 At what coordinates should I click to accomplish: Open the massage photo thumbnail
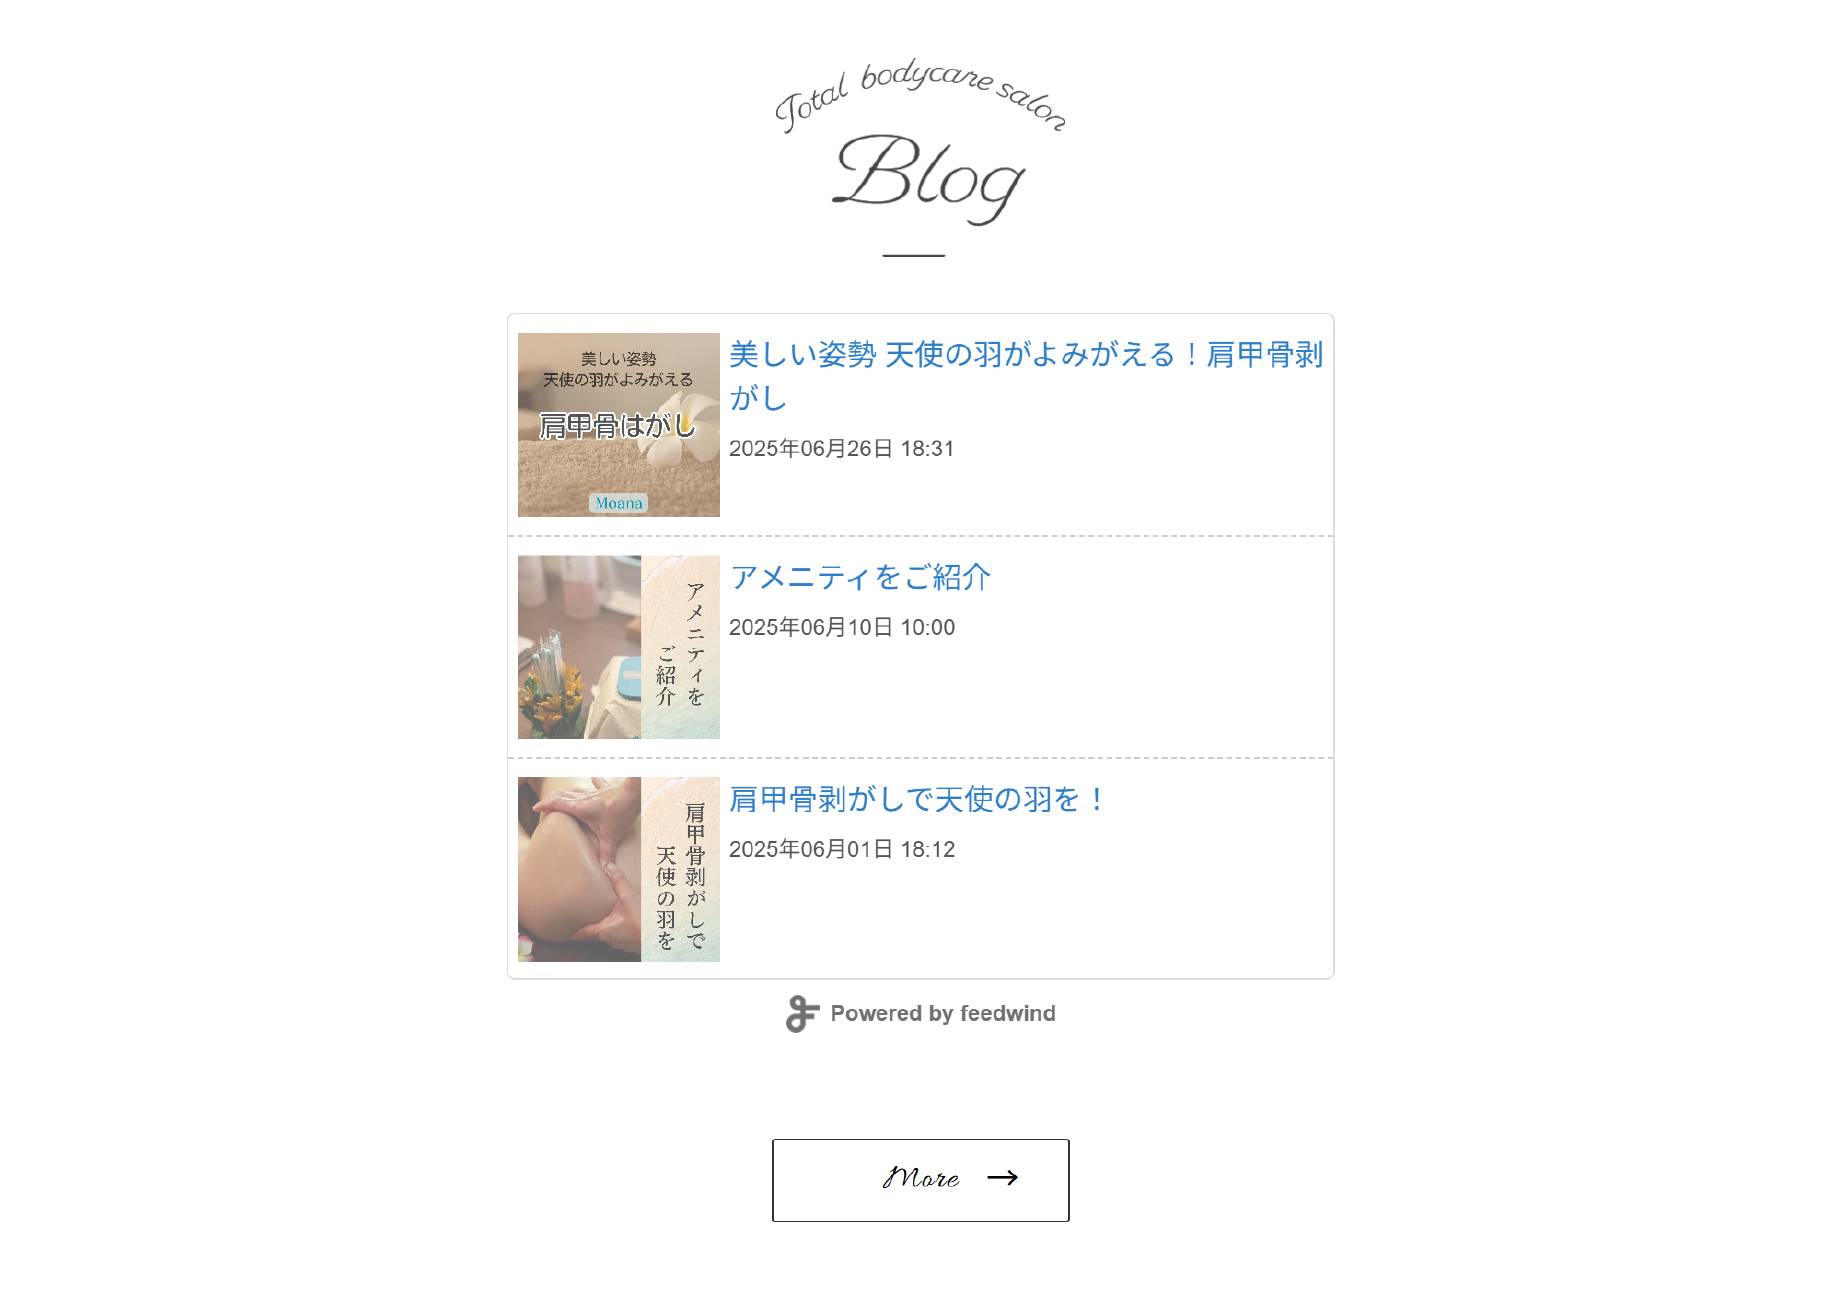pos(619,869)
